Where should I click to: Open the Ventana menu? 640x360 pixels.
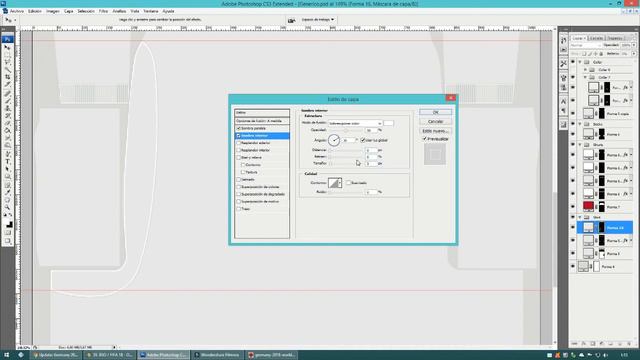pyautogui.click(x=151, y=11)
